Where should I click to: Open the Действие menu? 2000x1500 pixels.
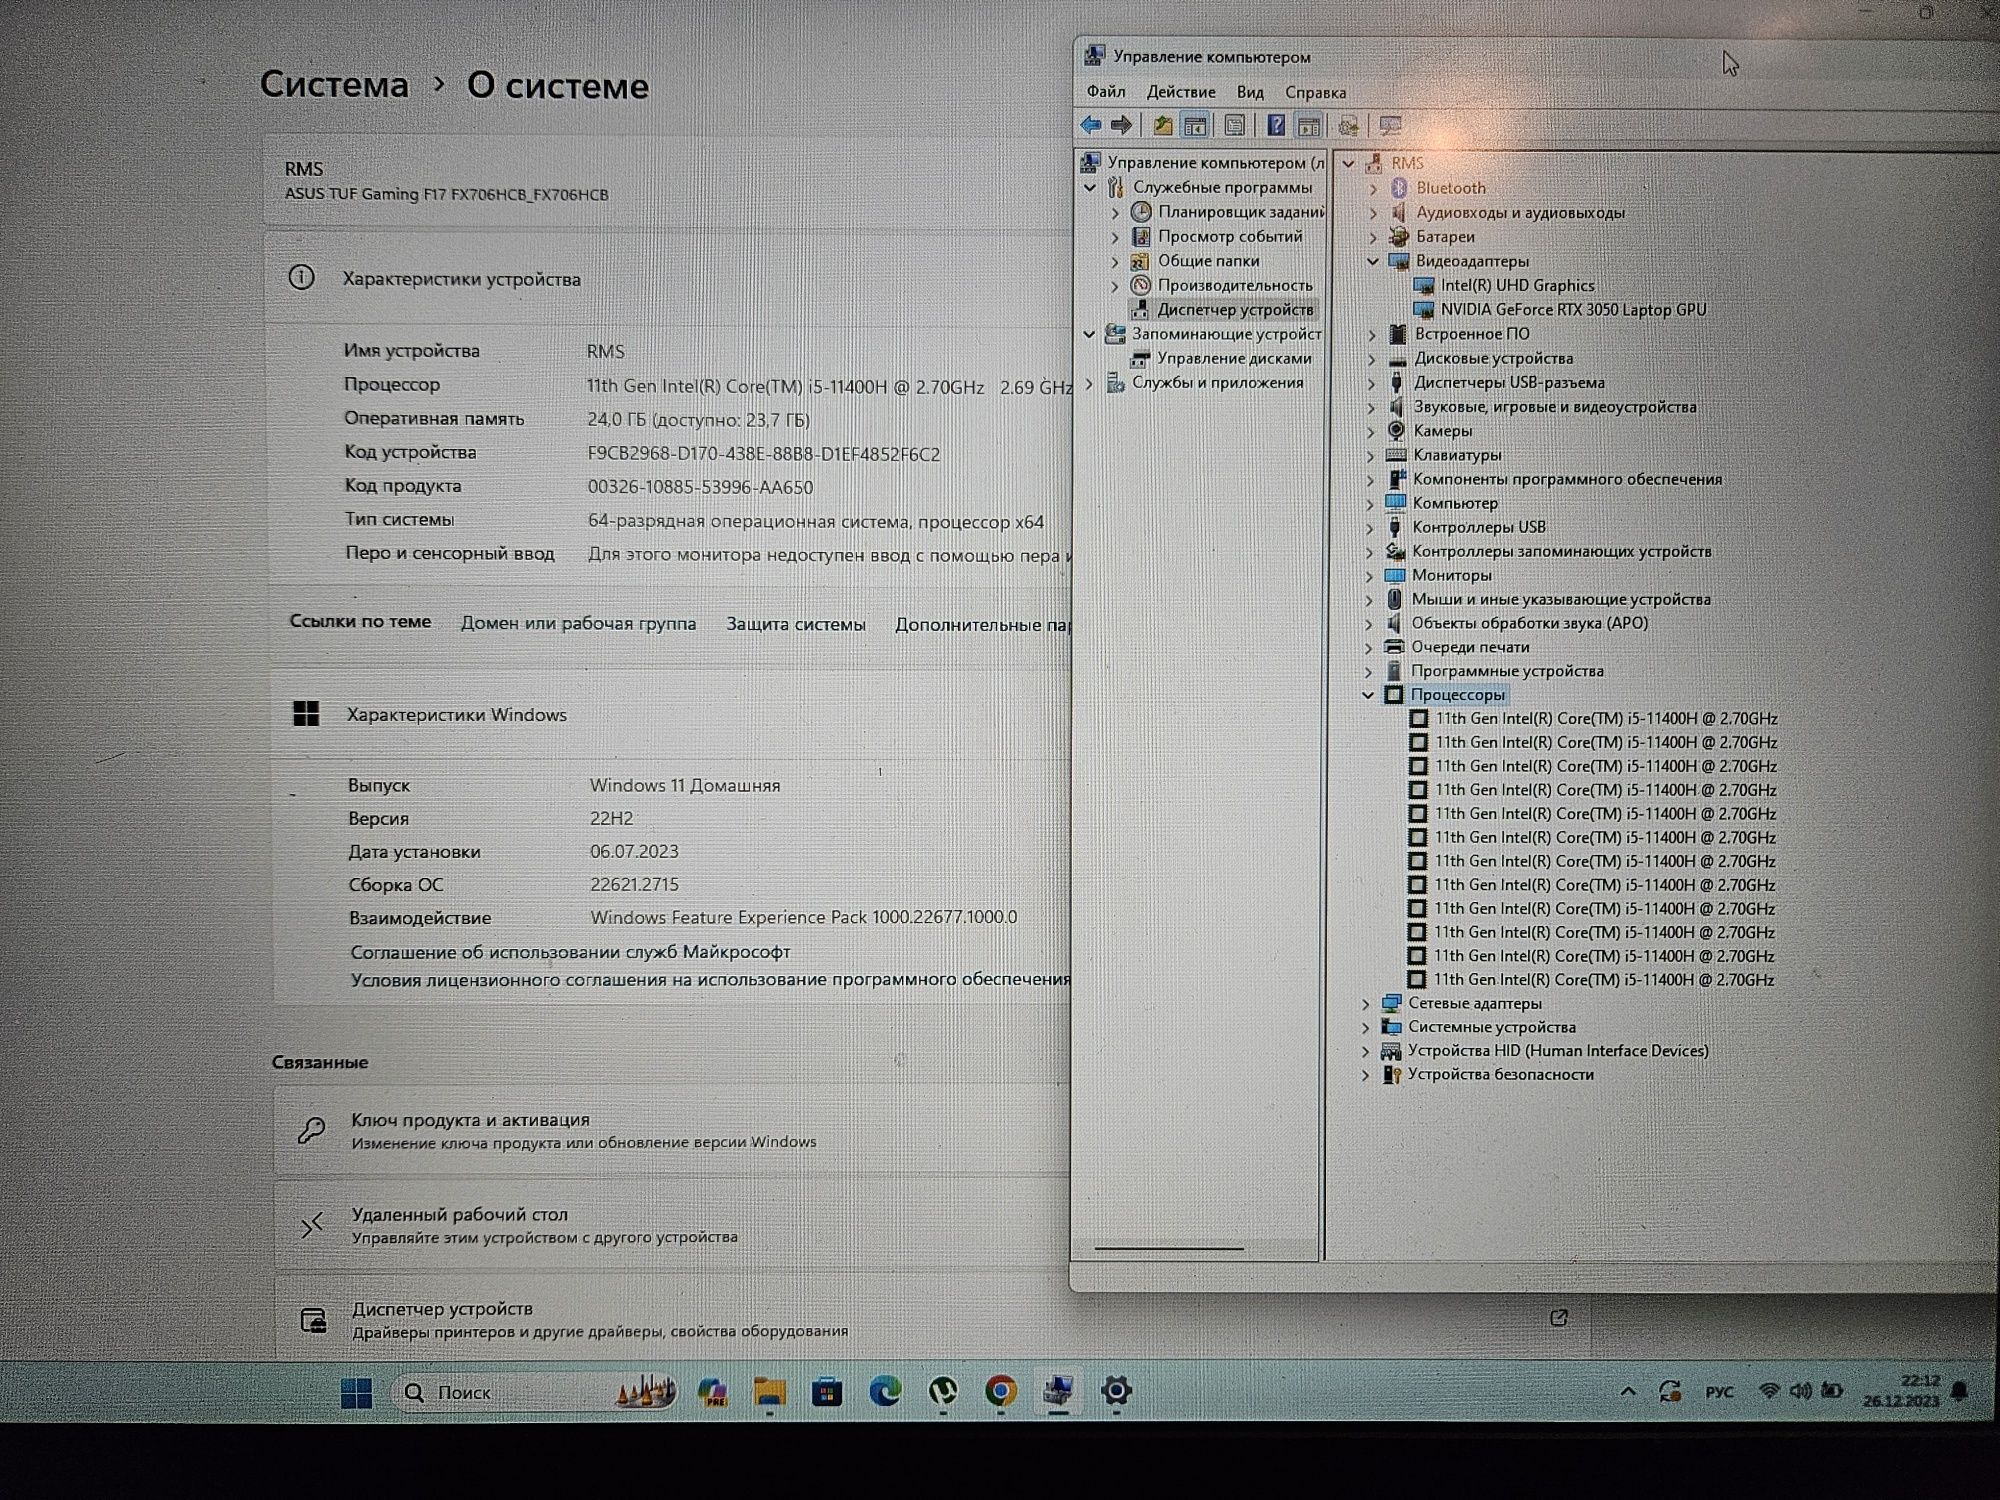(x=1181, y=91)
